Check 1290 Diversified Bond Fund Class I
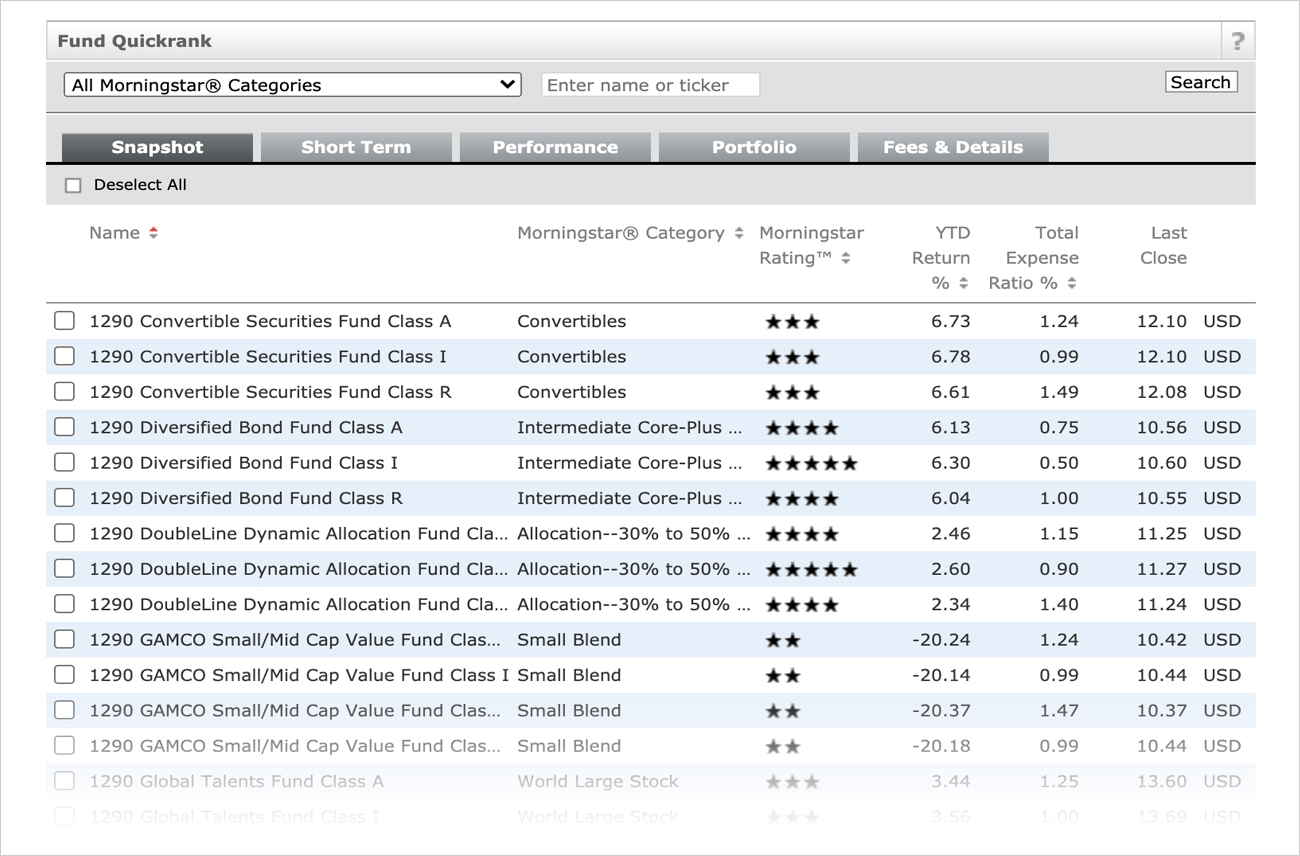Screen dimensions: 1300x856 [64, 463]
